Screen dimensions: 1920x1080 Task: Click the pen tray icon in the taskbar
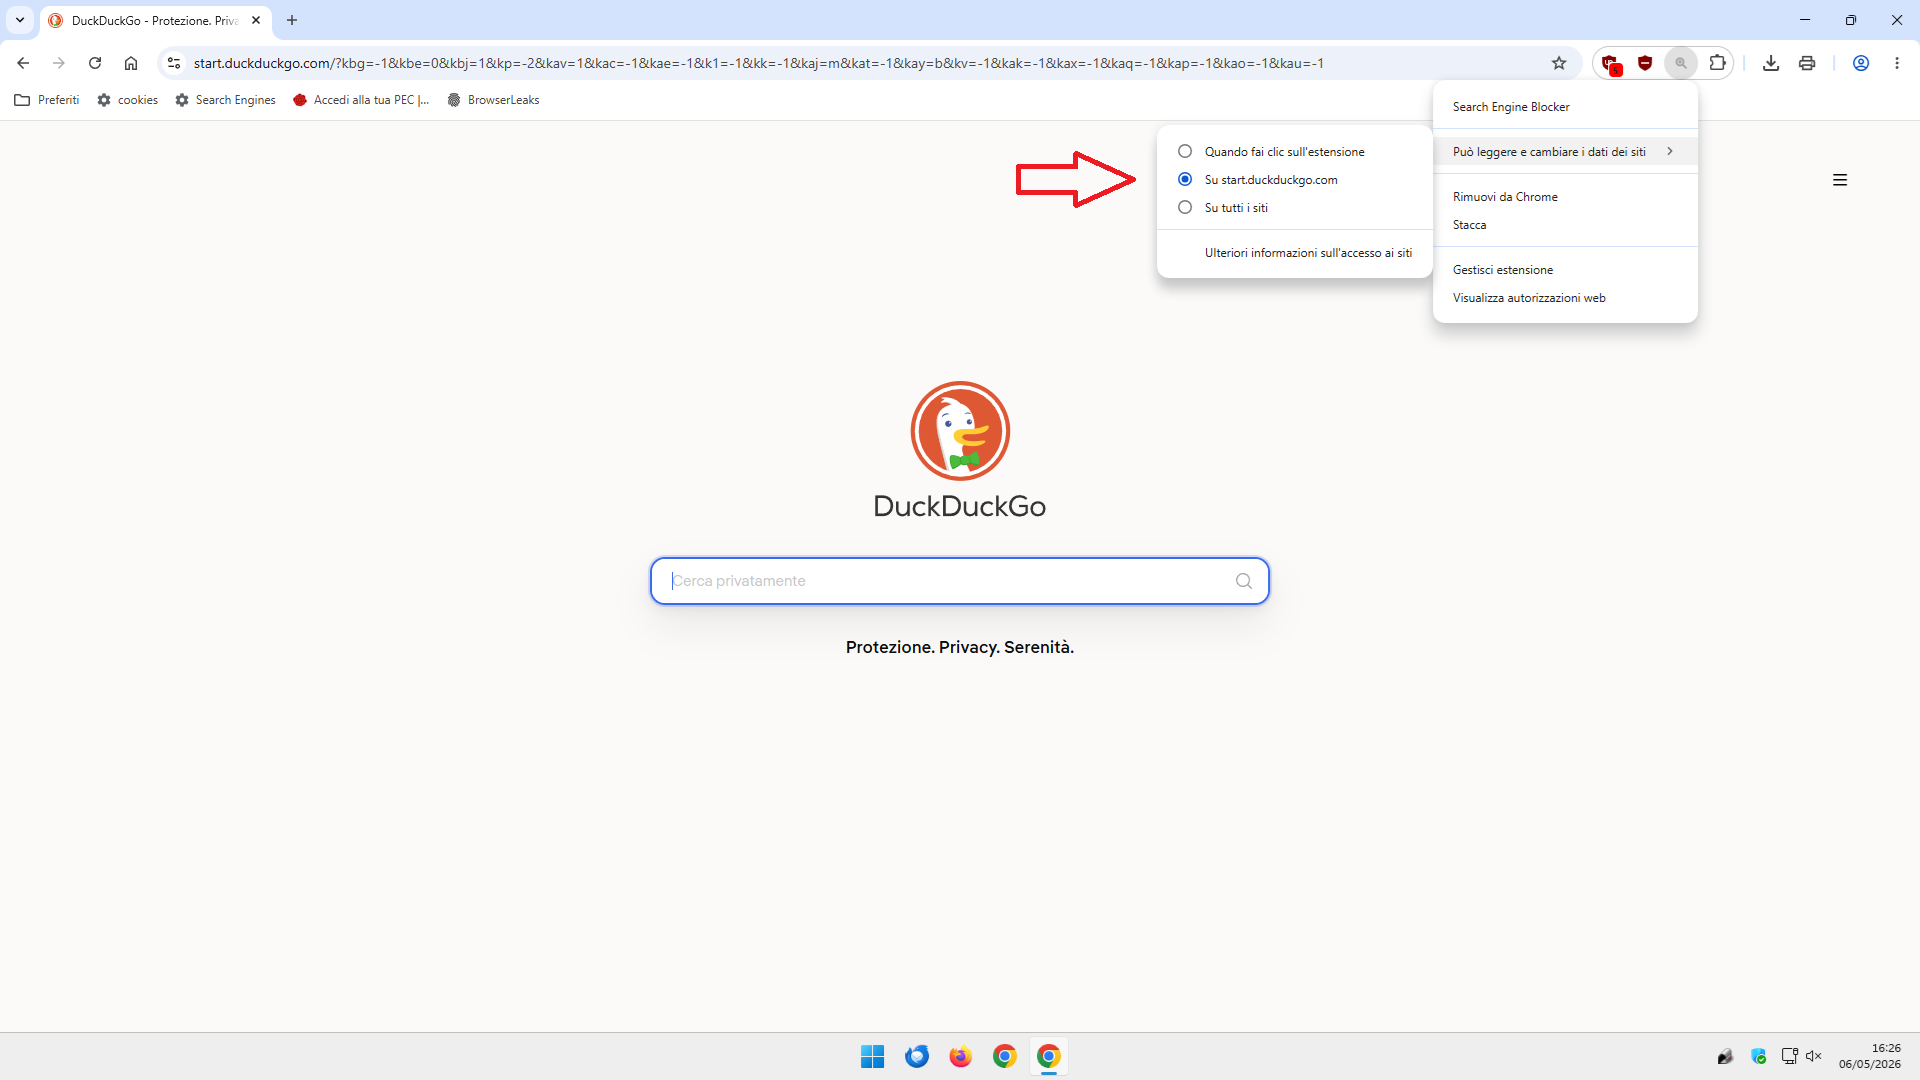tap(1725, 1056)
